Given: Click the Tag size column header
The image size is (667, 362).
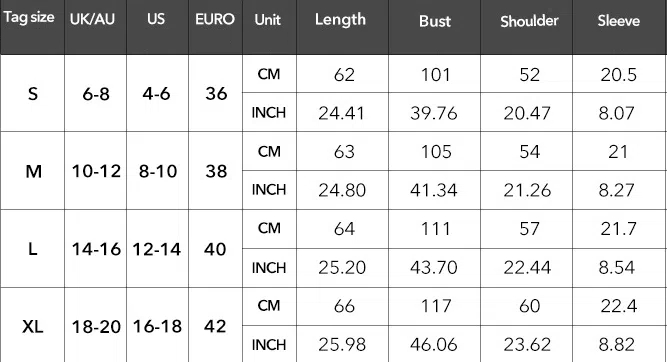Looking at the screenshot, I should tap(29, 18).
